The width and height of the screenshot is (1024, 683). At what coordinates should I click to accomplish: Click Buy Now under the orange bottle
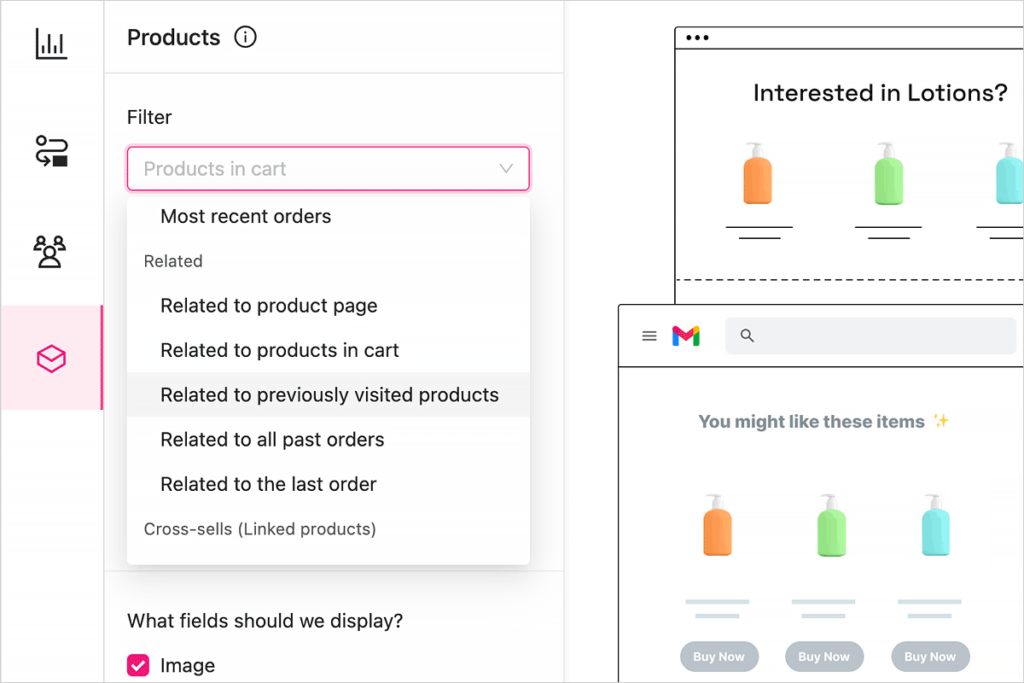click(719, 656)
